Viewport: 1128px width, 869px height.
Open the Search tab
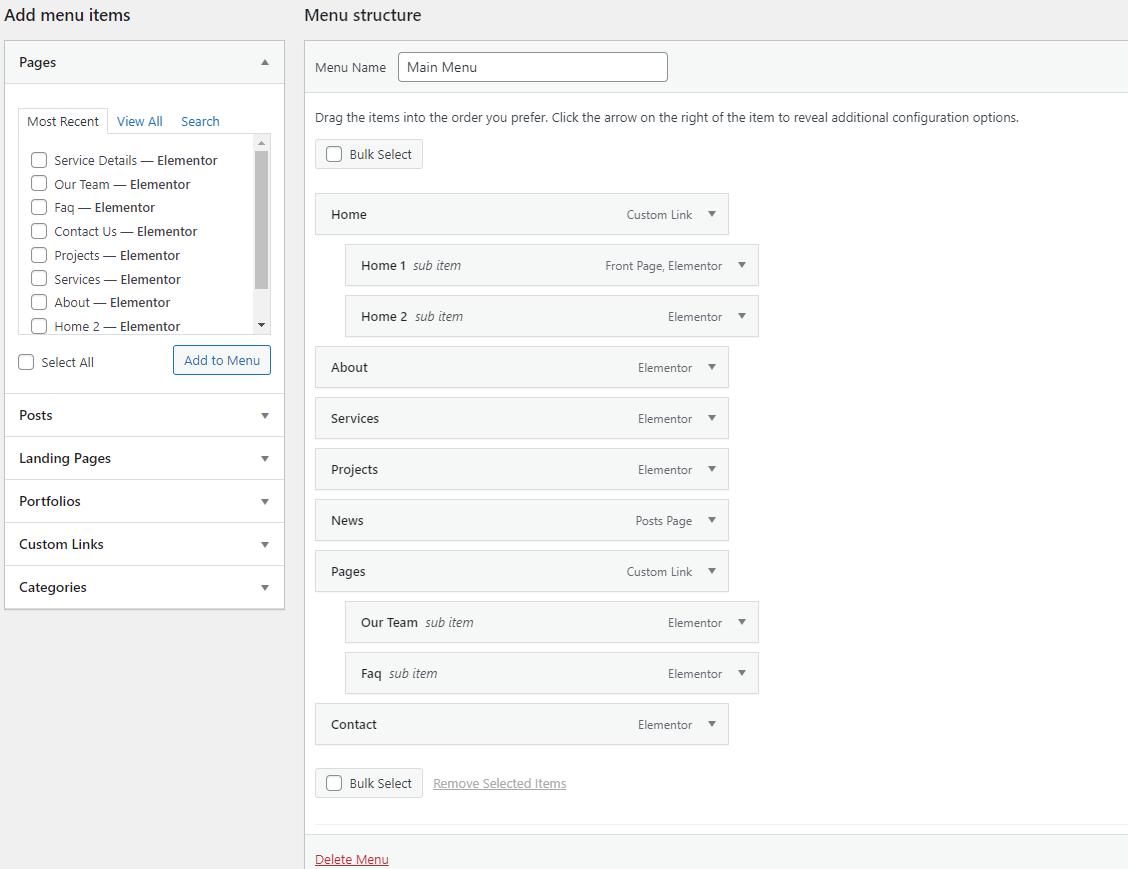click(200, 121)
